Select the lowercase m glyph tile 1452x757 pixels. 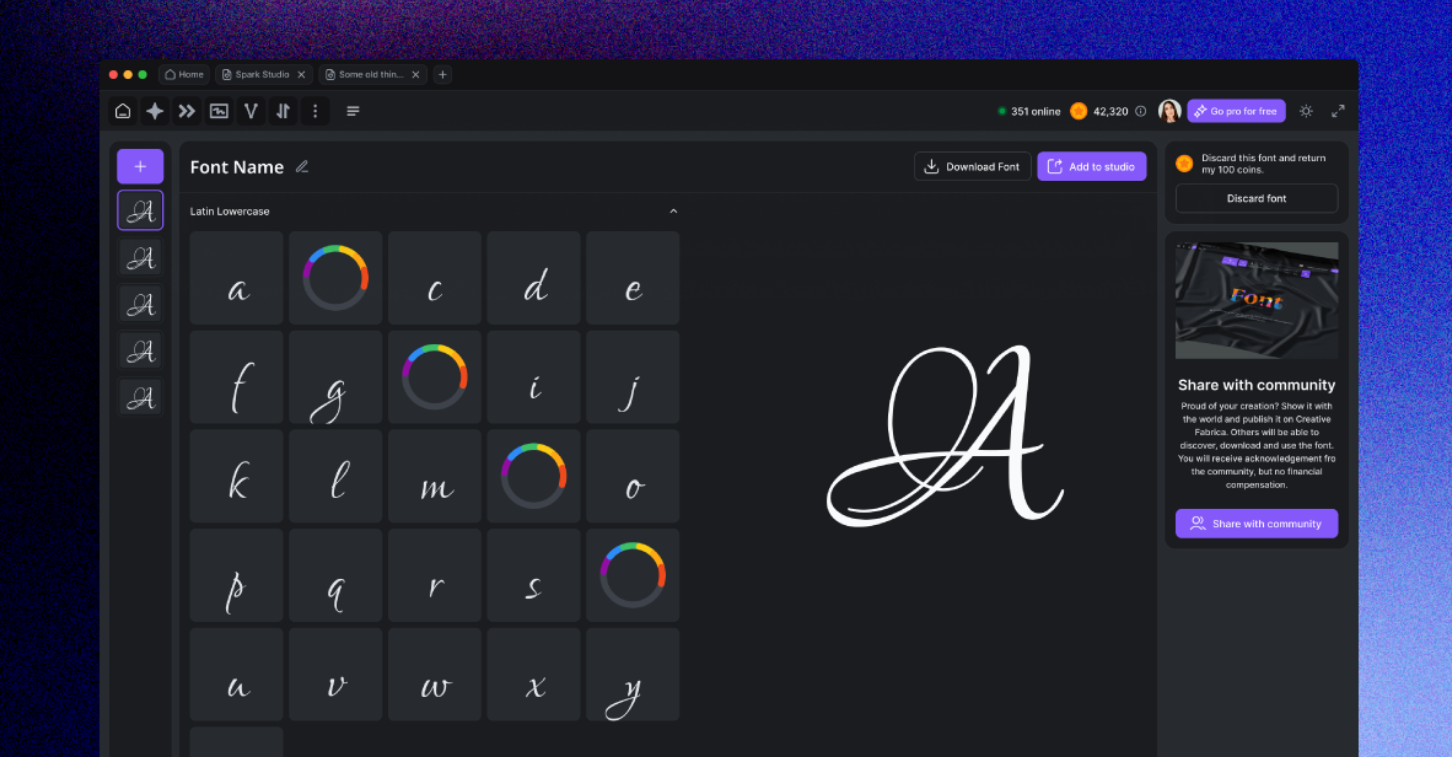click(435, 476)
